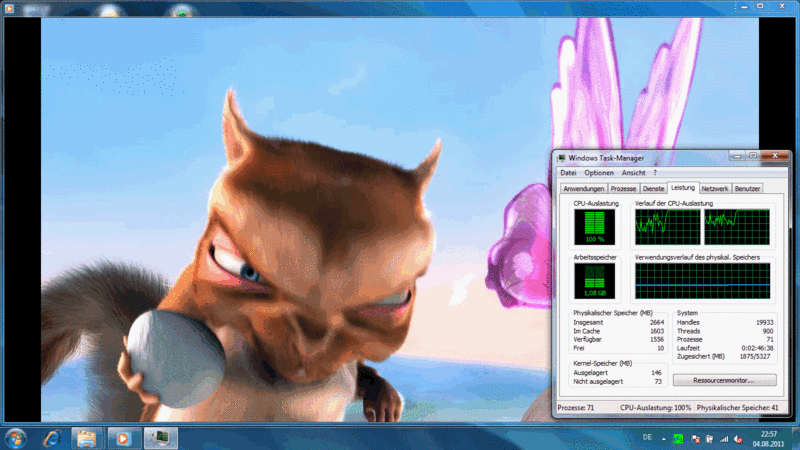Switch to the Dienste tab
The width and height of the screenshot is (800, 450).
pos(654,189)
